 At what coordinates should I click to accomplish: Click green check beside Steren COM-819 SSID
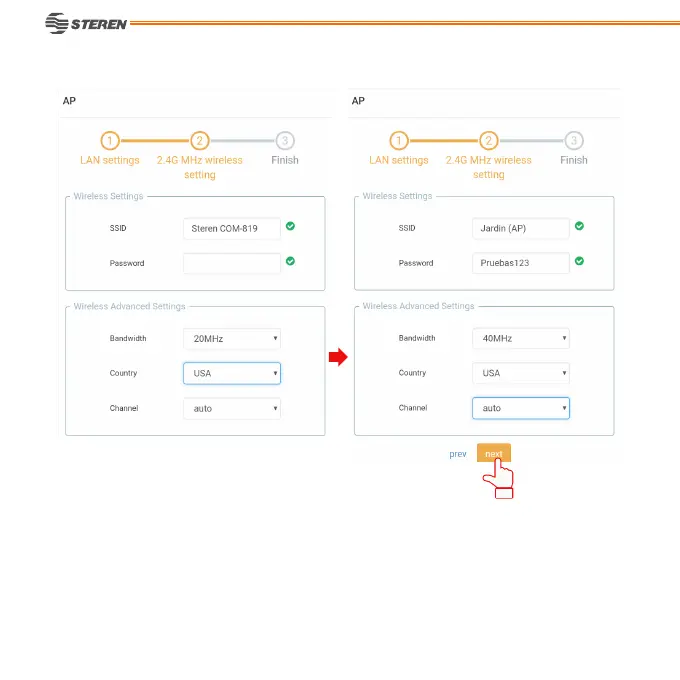290,226
